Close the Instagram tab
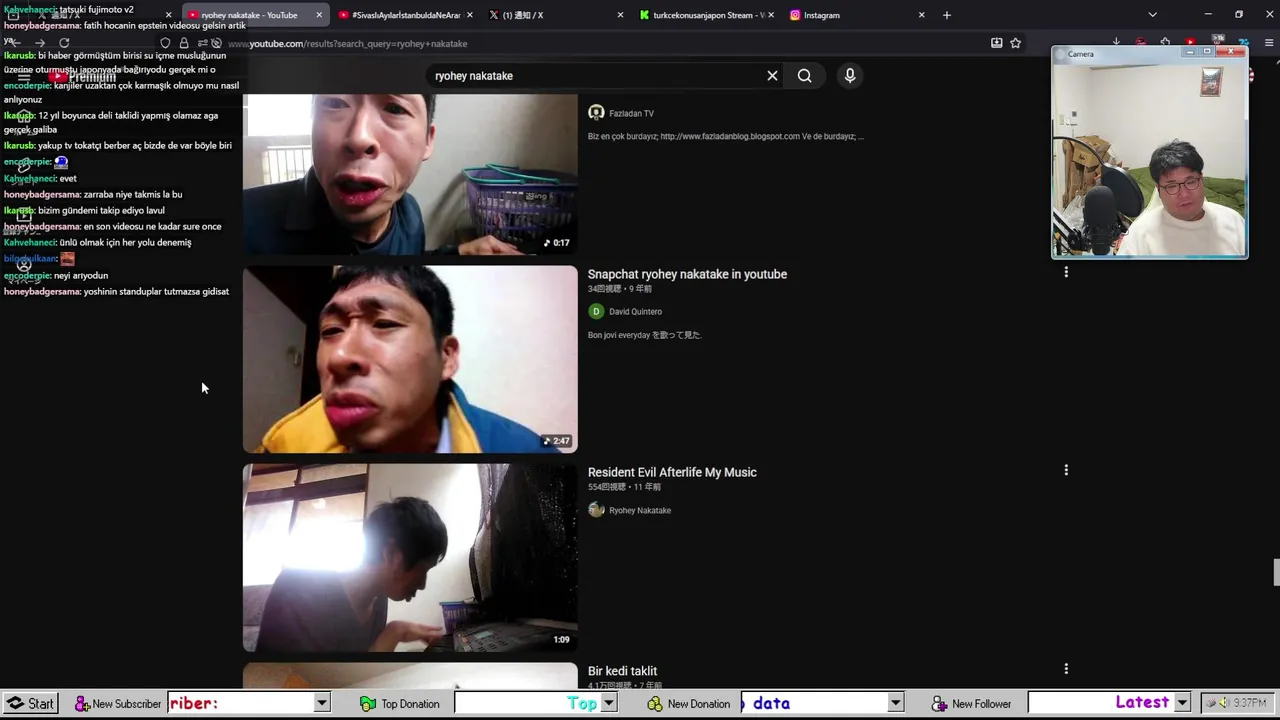1280x720 pixels. [921, 15]
